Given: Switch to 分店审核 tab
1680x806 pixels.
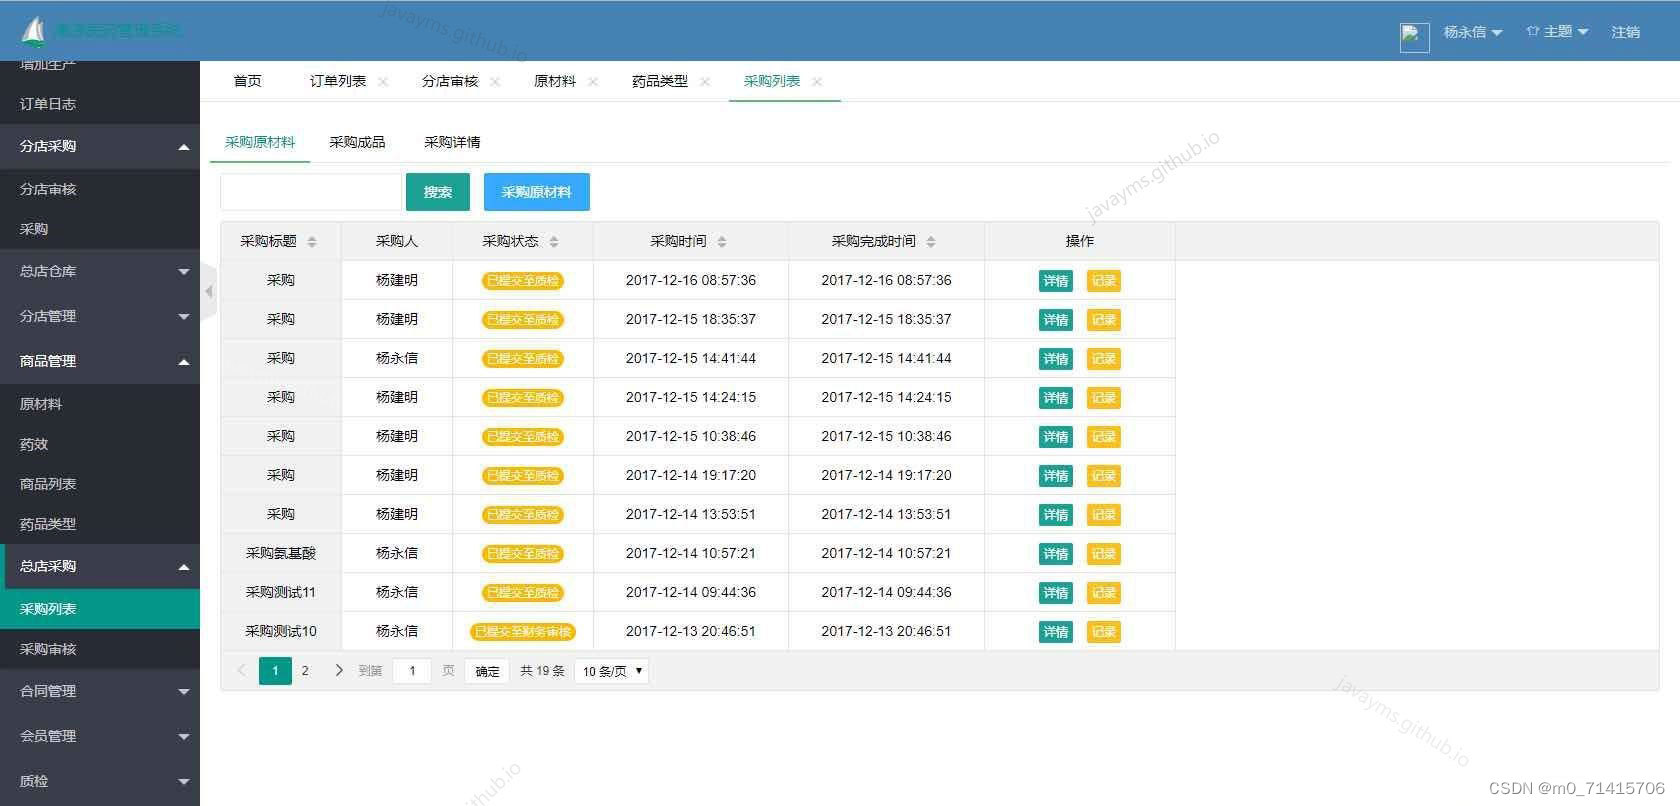Looking at the screenshot, I should (450, 81).
